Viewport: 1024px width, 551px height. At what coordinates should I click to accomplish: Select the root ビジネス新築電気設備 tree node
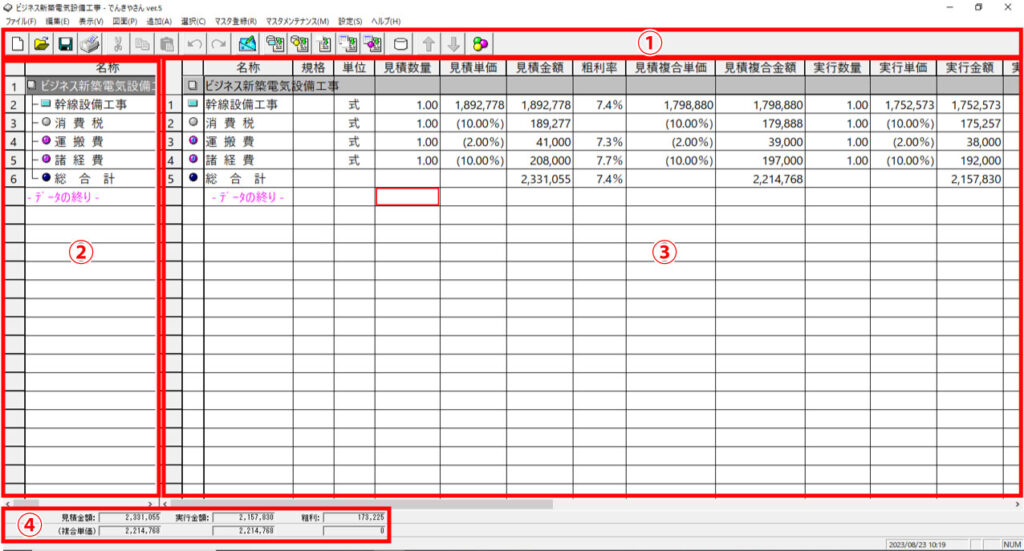tap(95, 86)
